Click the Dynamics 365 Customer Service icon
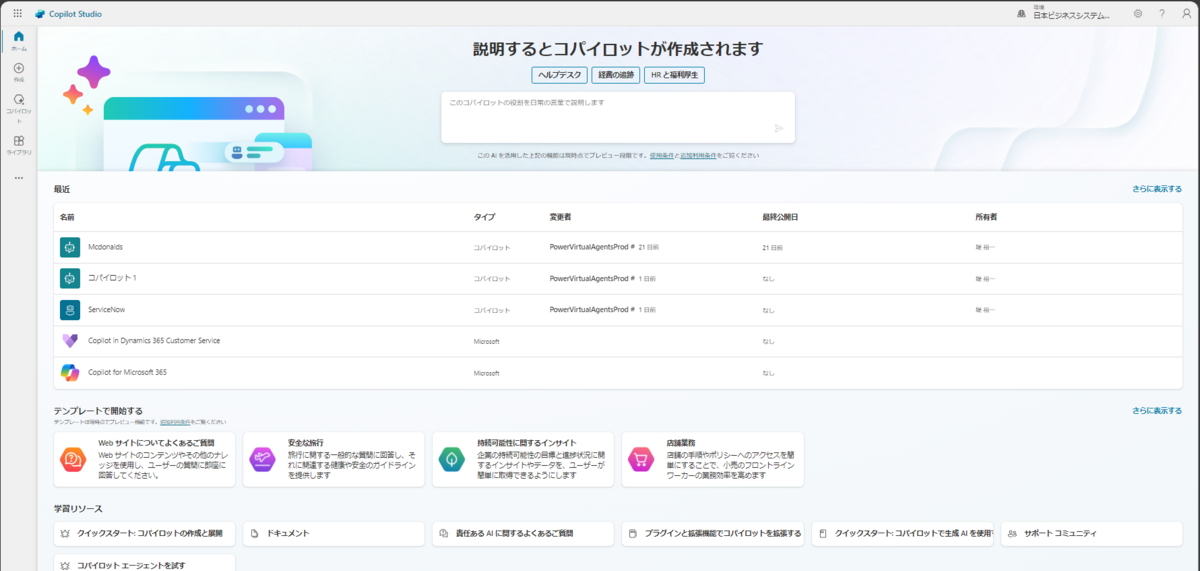 coord(70,341)
